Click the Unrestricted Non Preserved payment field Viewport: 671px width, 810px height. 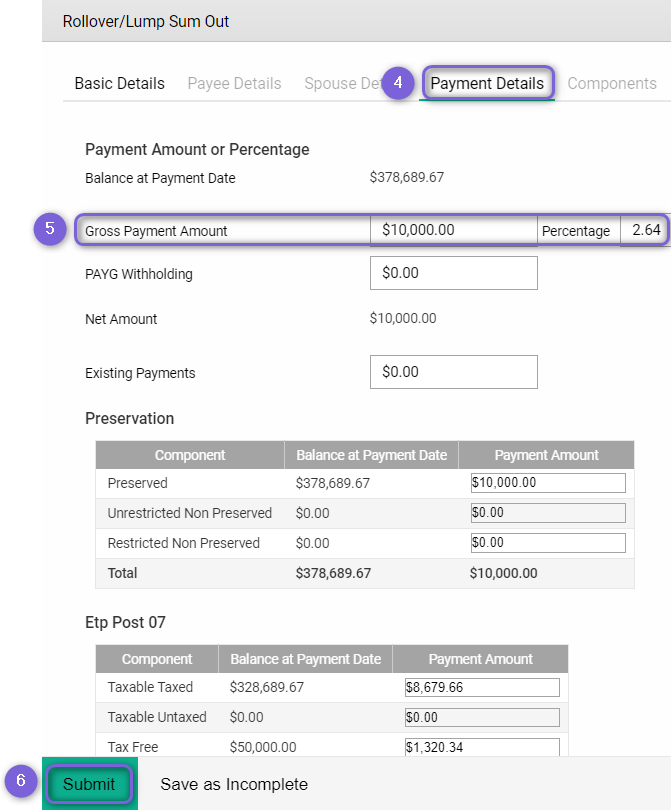pyautogui.click(x=547, y=513)
